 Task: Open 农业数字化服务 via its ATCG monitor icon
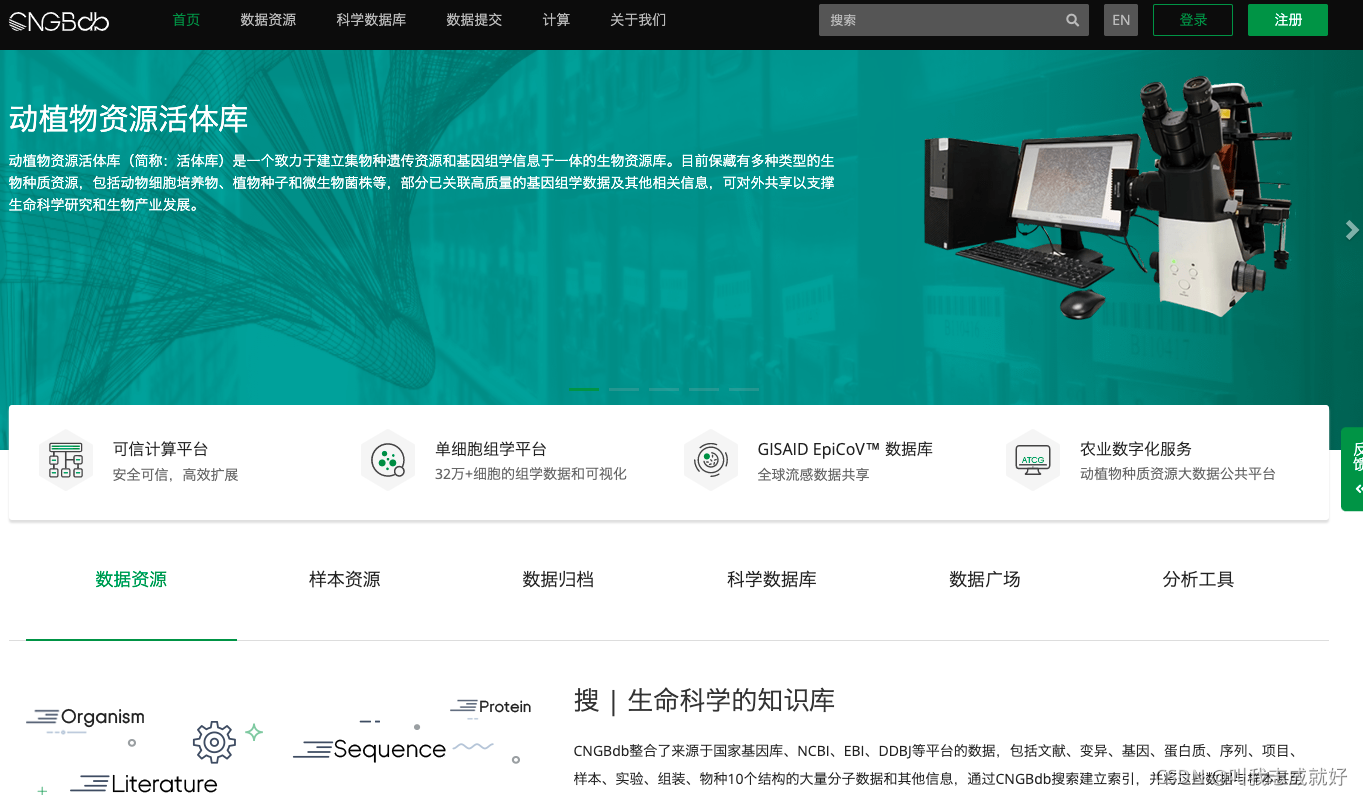1032,459
